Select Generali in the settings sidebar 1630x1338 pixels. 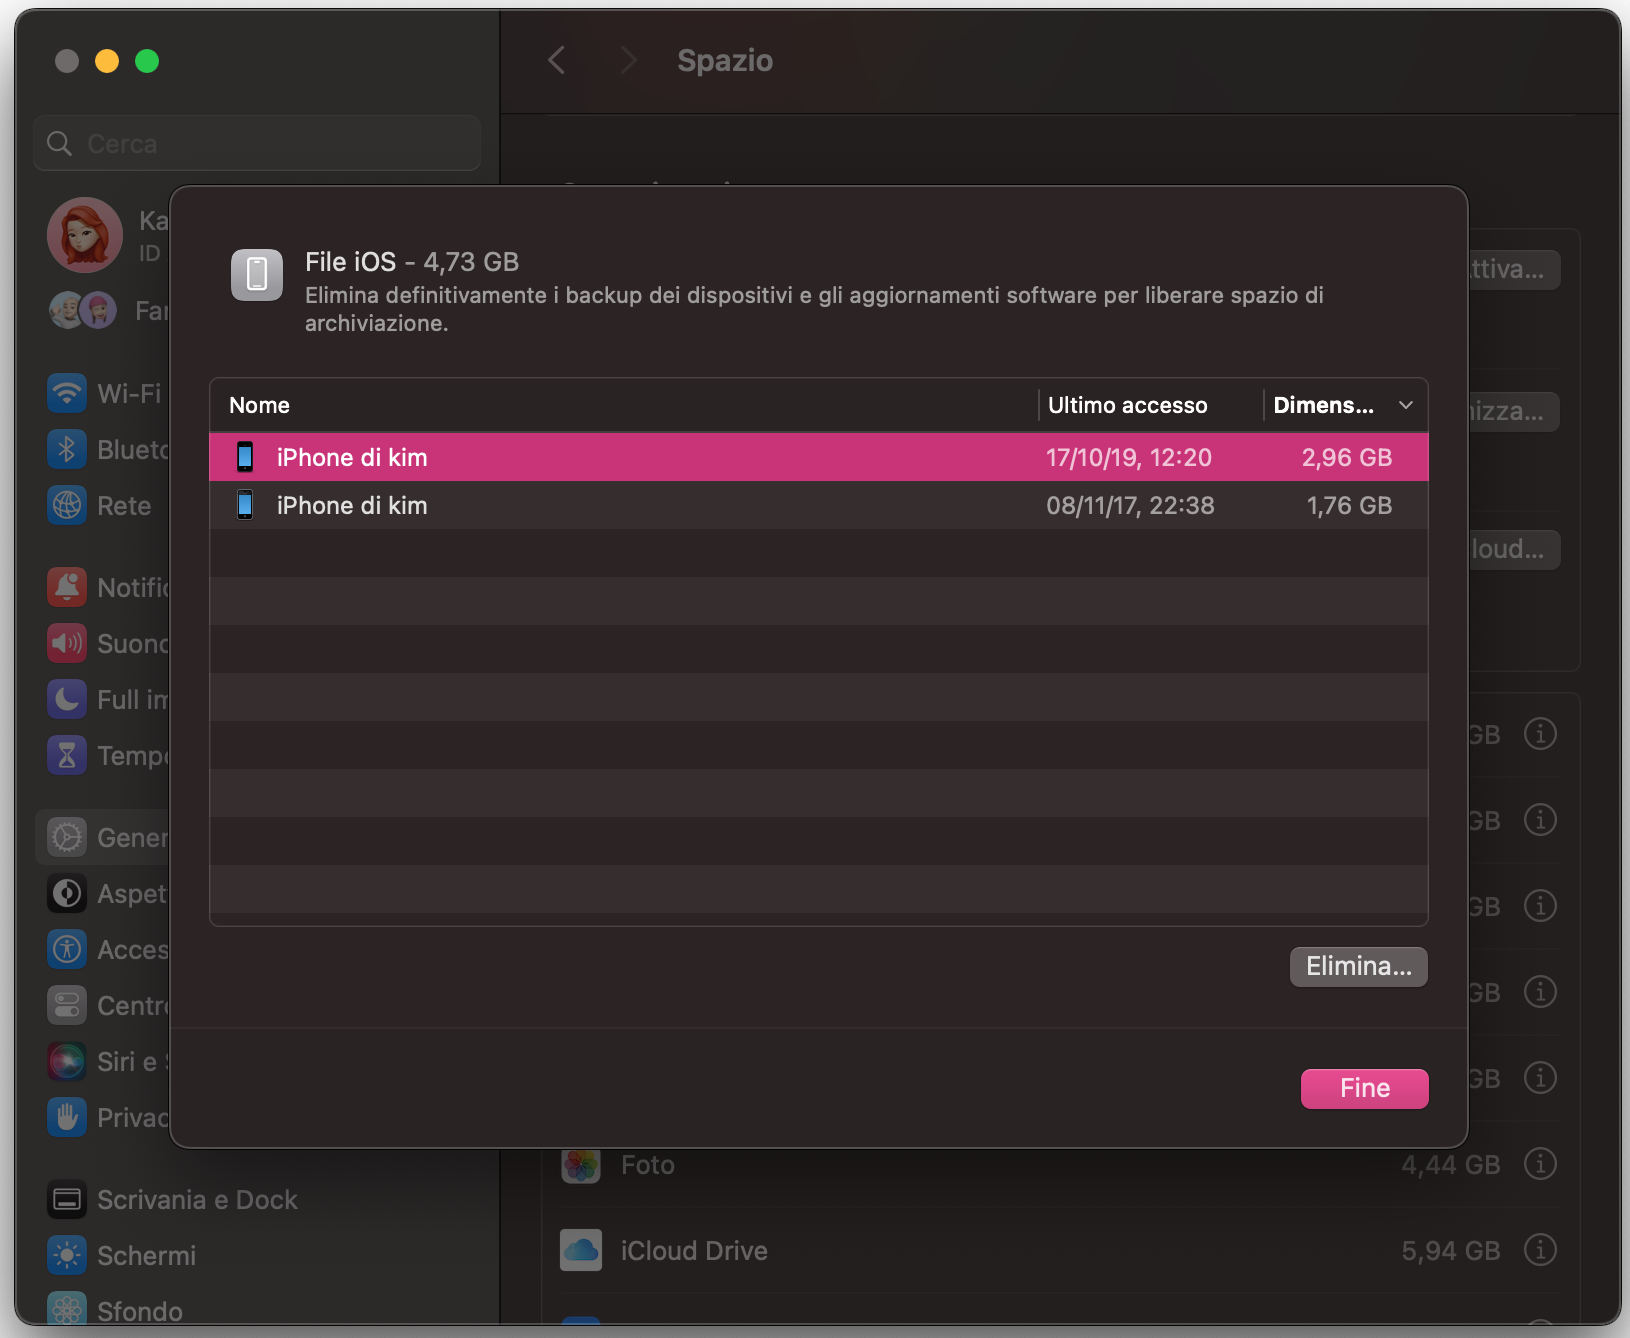coord(120,837)
